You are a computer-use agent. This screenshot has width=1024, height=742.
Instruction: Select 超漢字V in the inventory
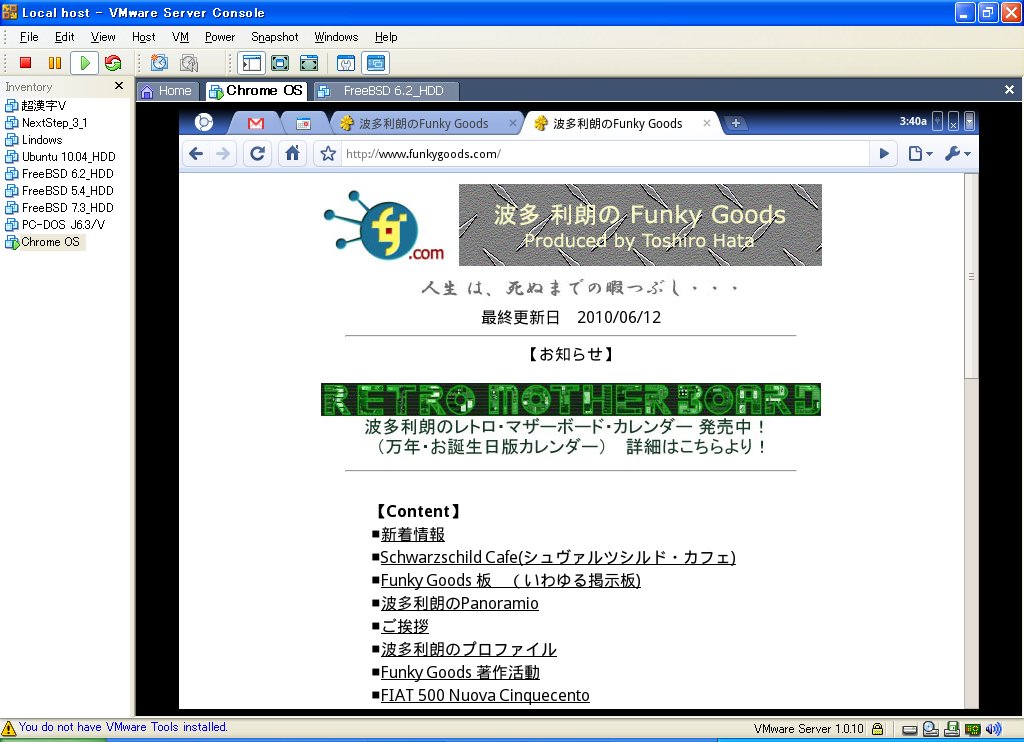(43, 106)
